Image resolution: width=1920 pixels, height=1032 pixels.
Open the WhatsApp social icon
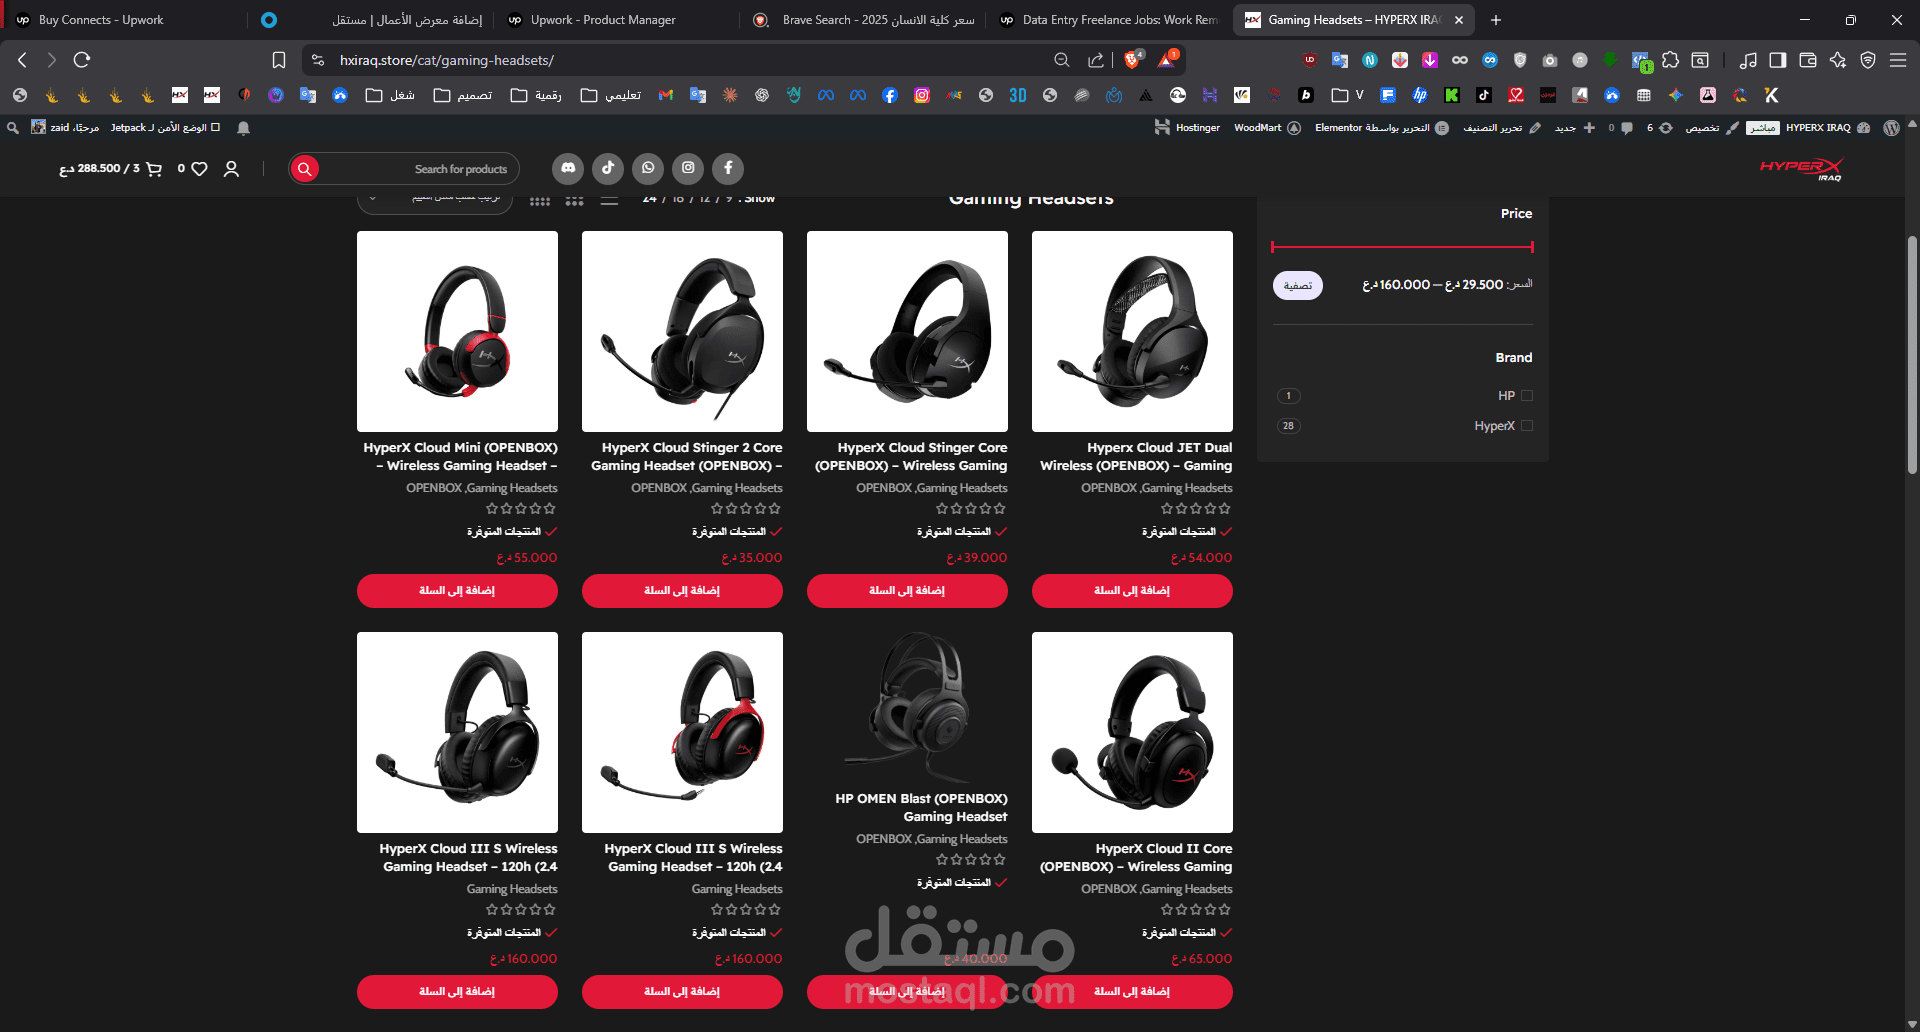(x=648, y=168)
